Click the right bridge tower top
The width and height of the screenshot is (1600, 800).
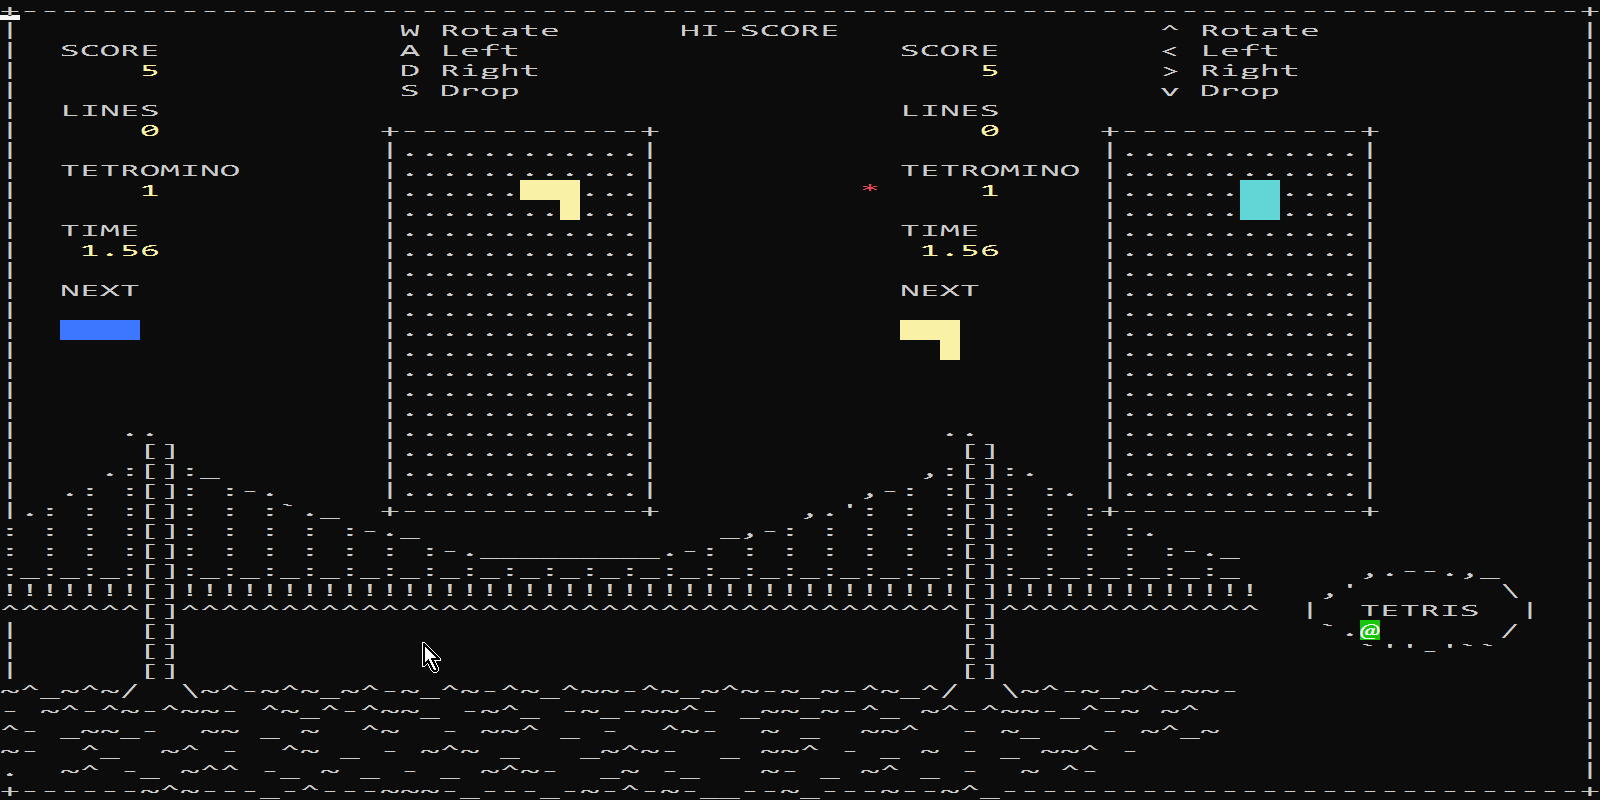(980, 450)
